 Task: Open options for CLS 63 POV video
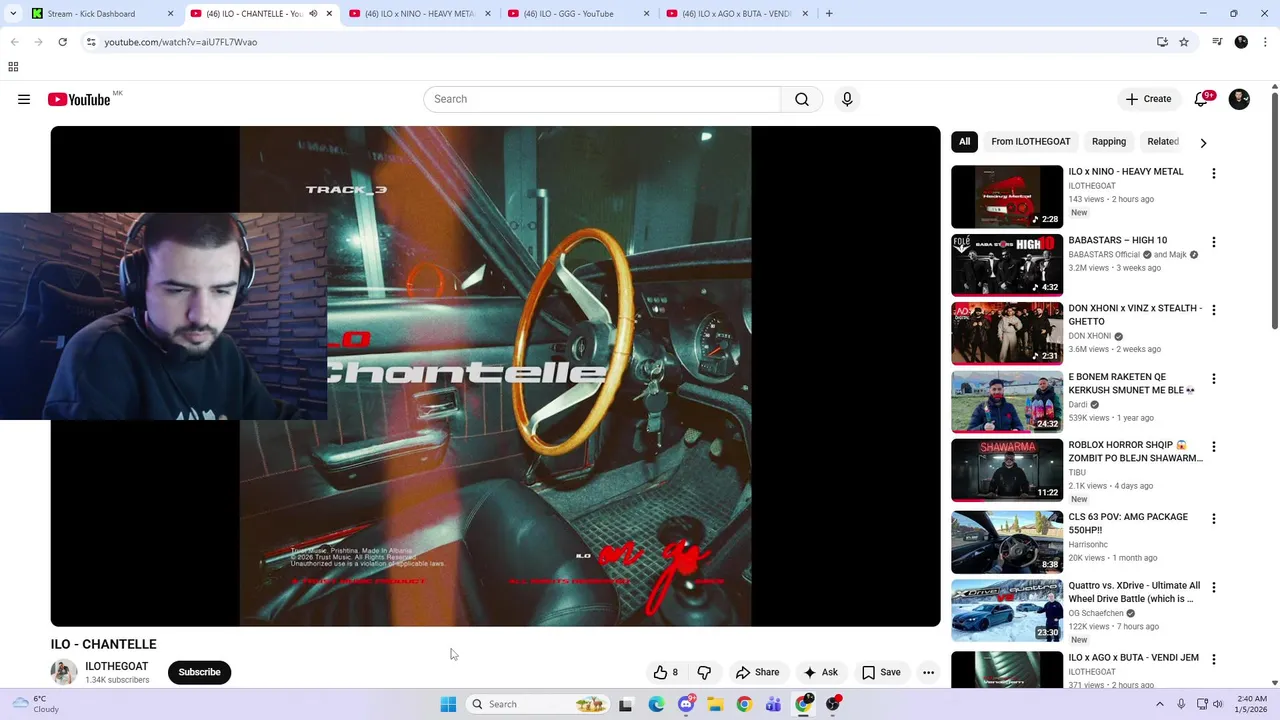1214,519
